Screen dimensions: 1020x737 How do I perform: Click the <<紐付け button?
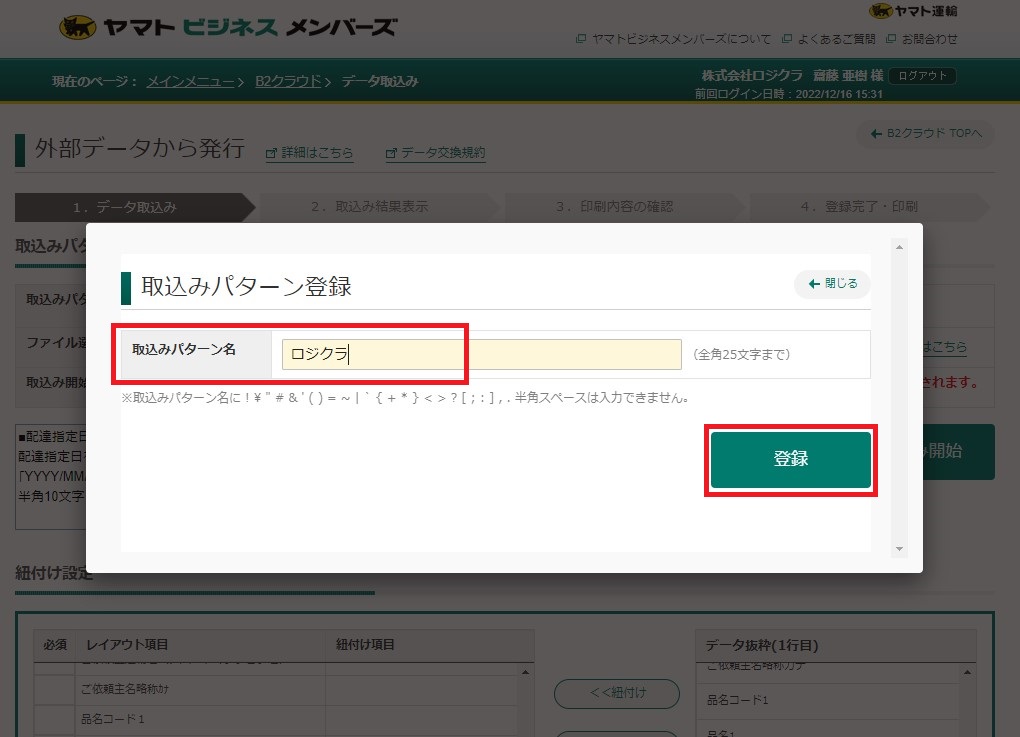coord(617,693)
